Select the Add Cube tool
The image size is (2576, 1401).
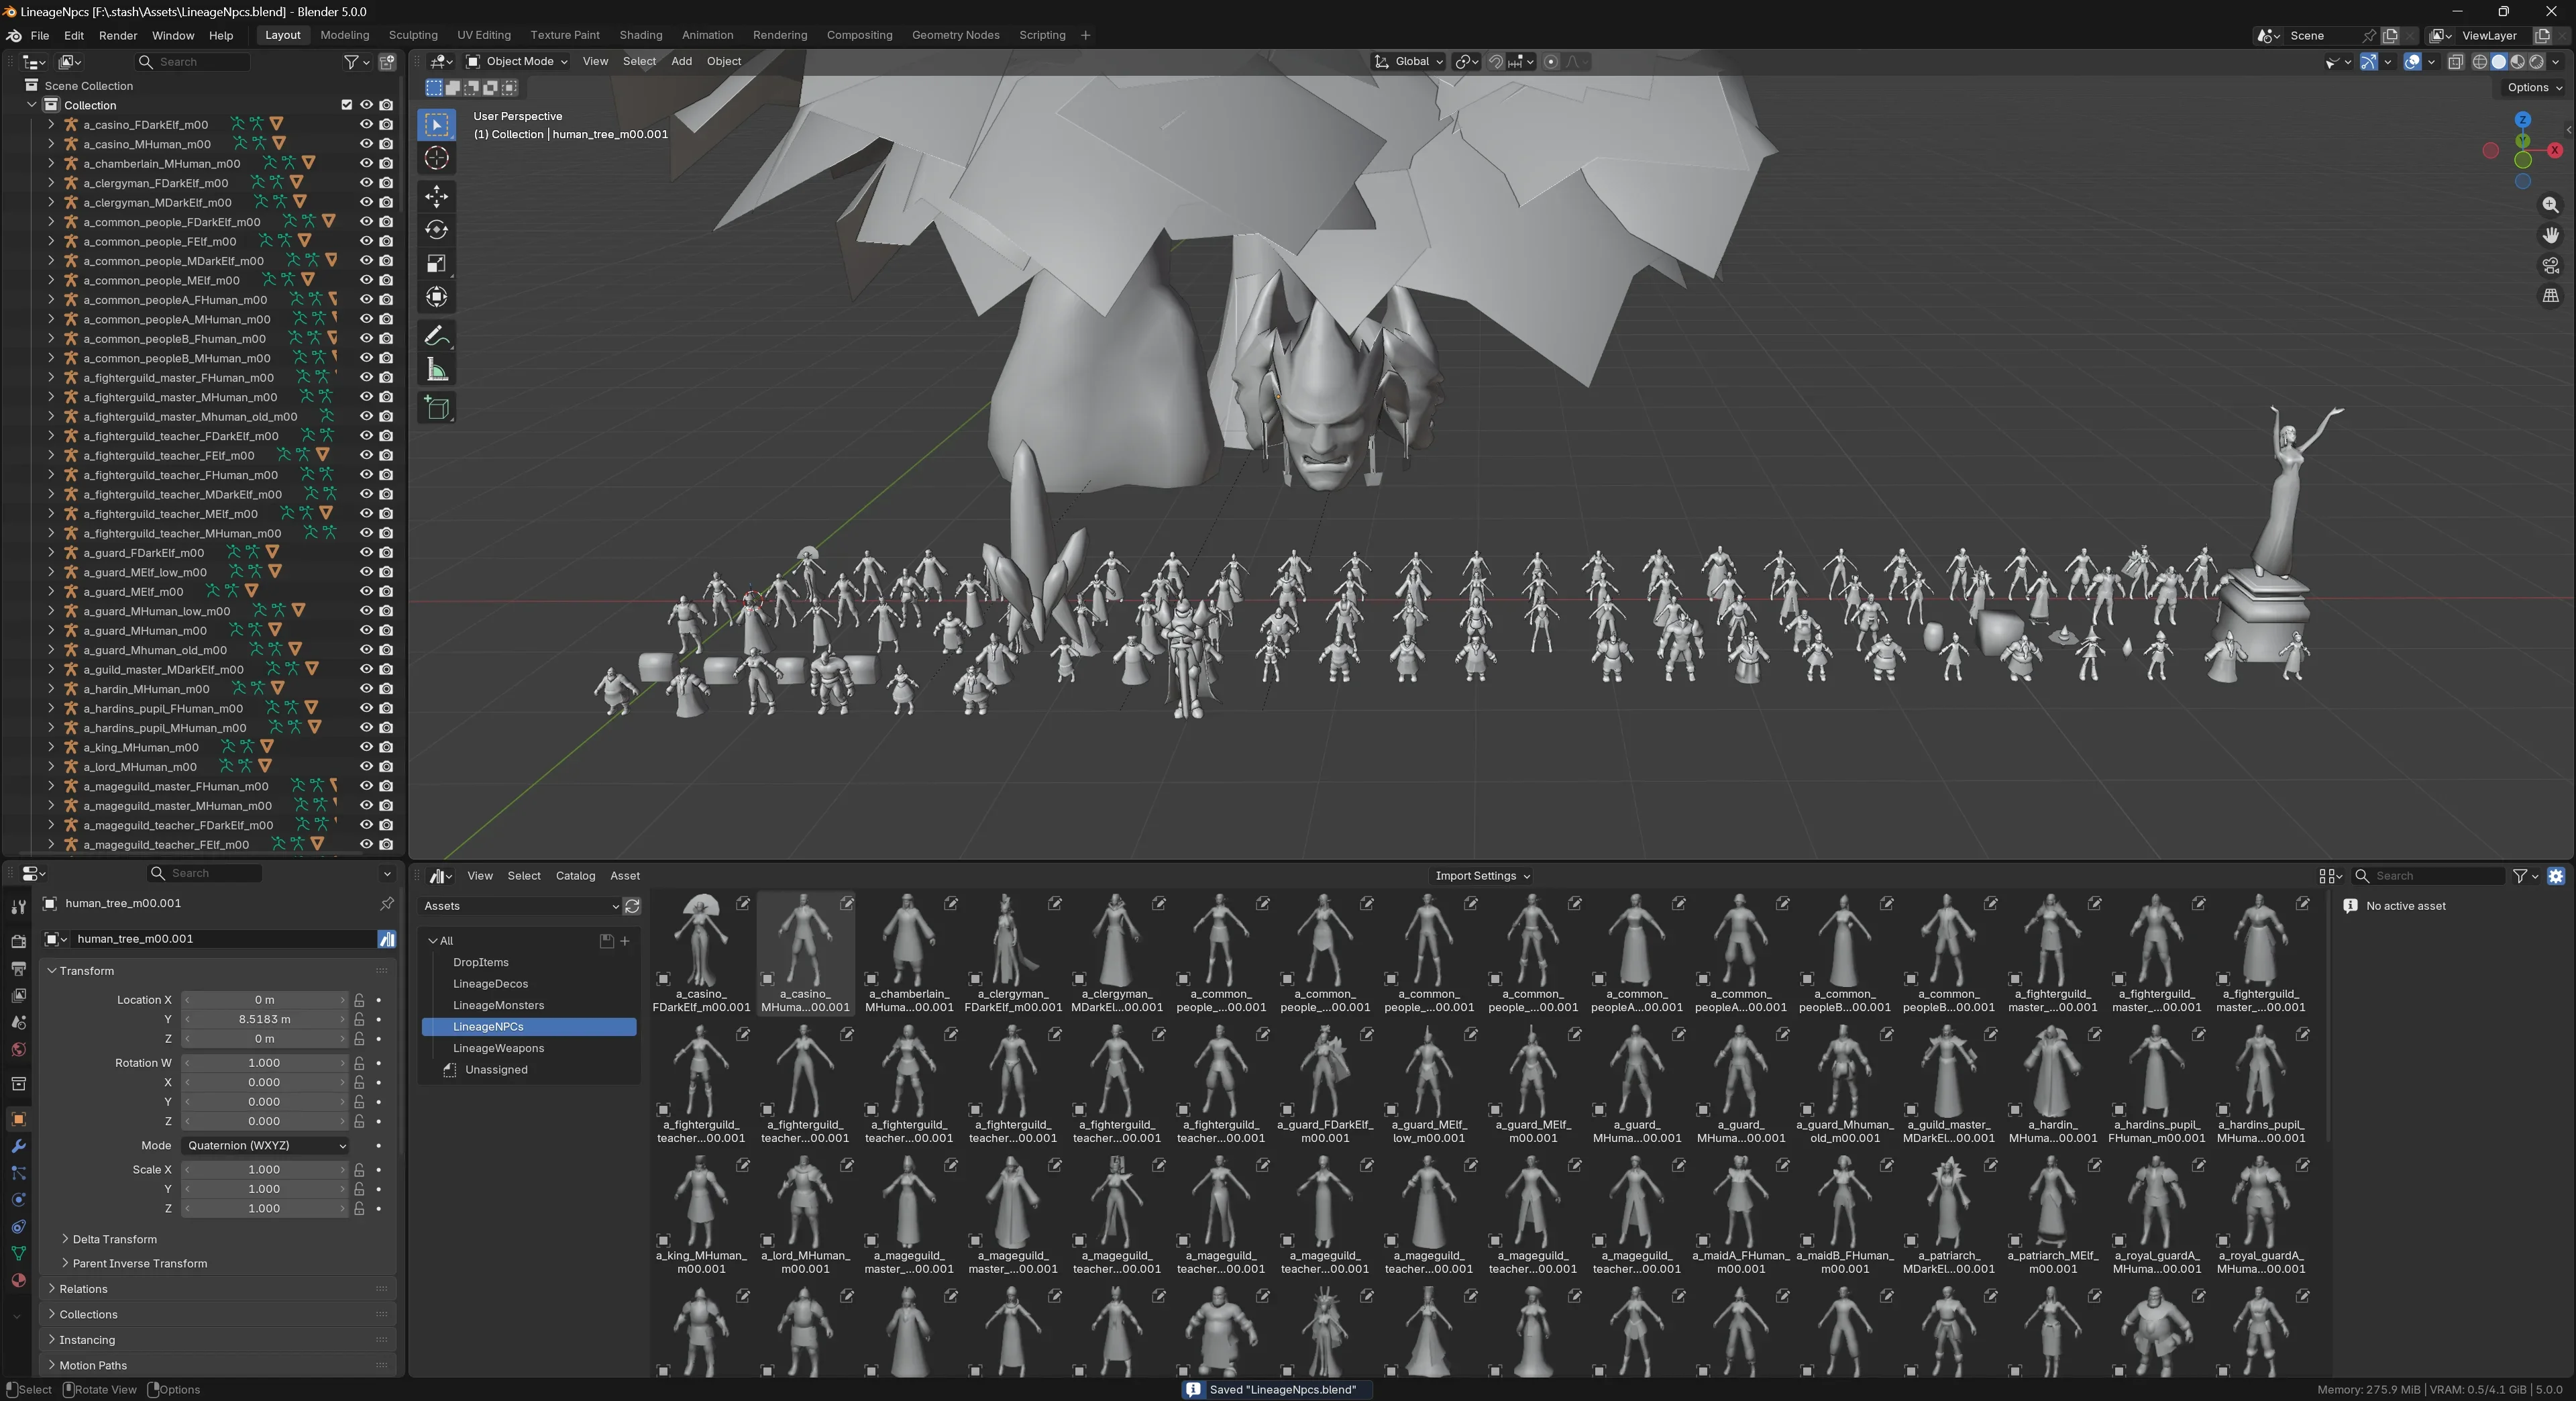437,408
